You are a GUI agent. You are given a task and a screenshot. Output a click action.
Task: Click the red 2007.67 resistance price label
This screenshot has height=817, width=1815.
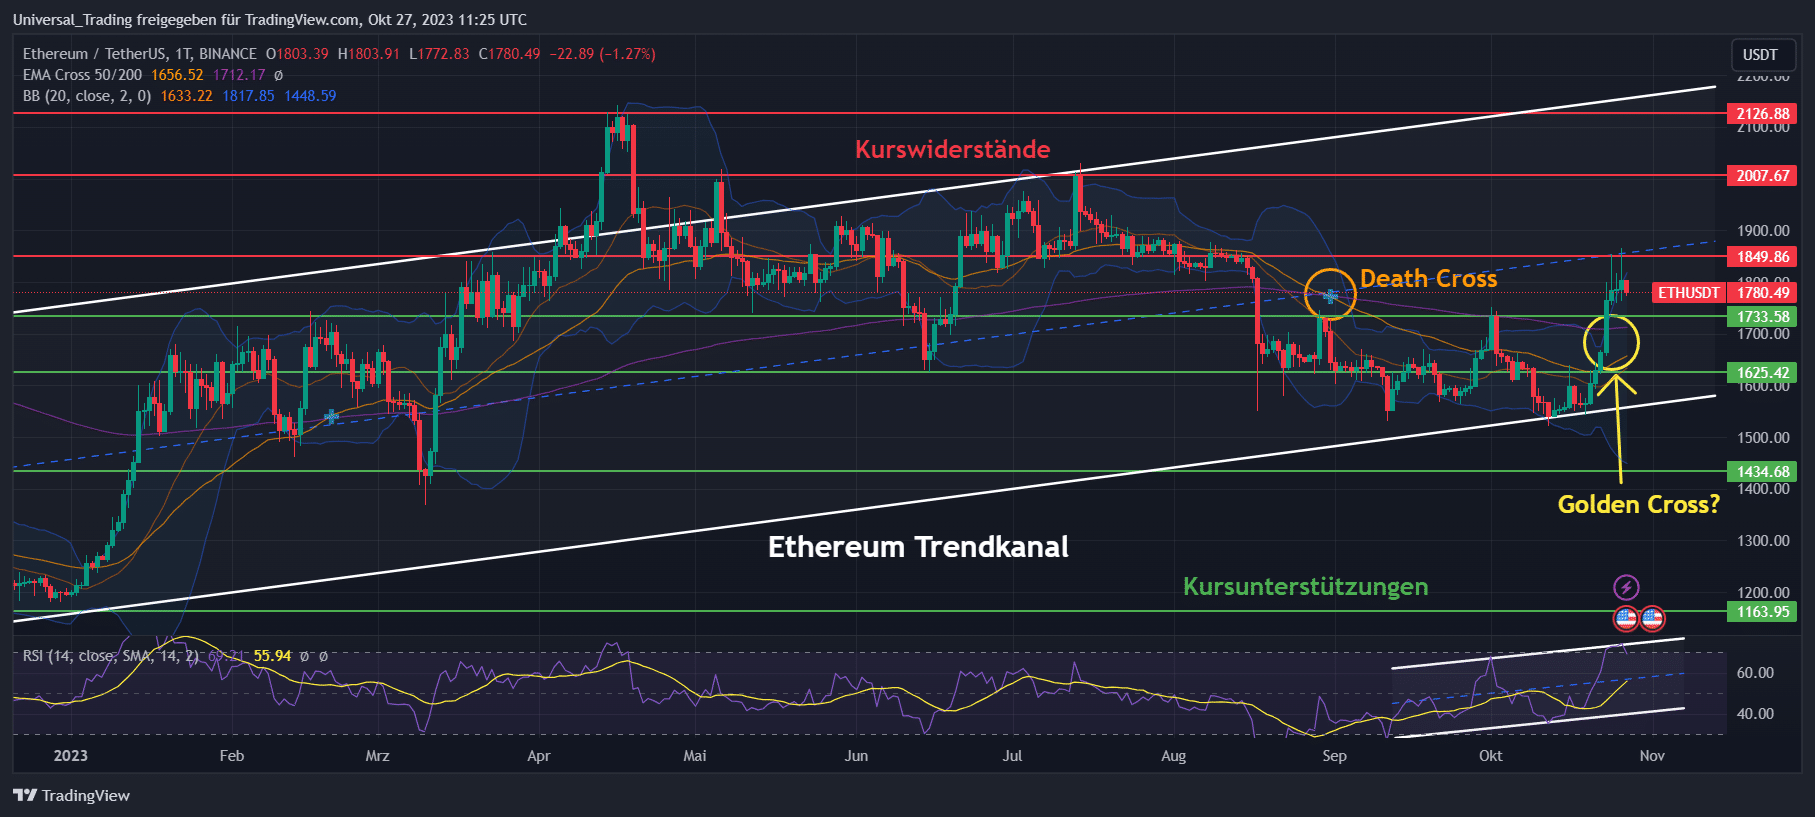[1762, 176]
